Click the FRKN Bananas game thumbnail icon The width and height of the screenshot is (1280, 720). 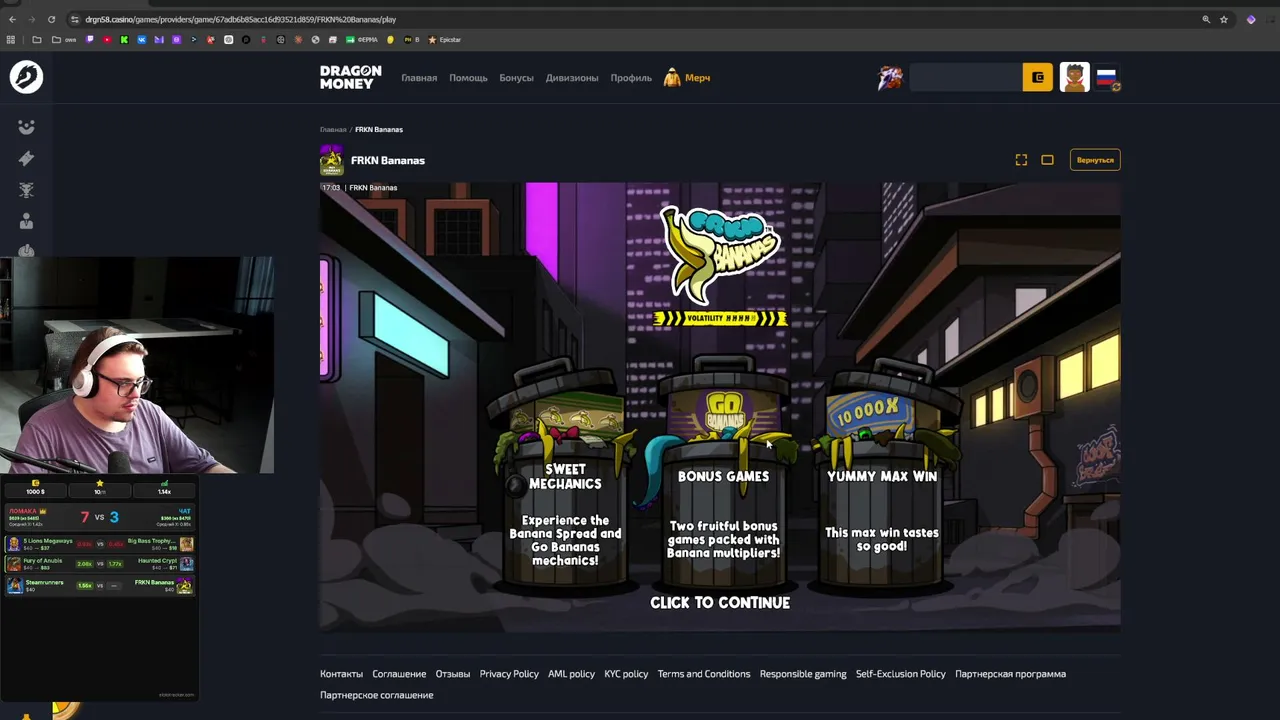point(331,160)
